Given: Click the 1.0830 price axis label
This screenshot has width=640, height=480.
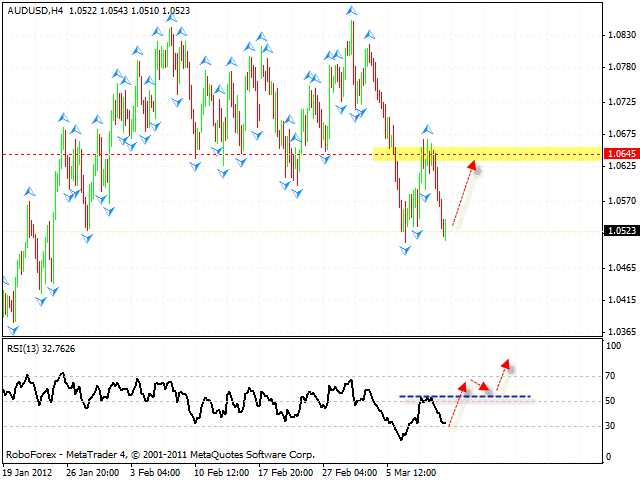Looking at the screenshot, I should coord(621,35).
